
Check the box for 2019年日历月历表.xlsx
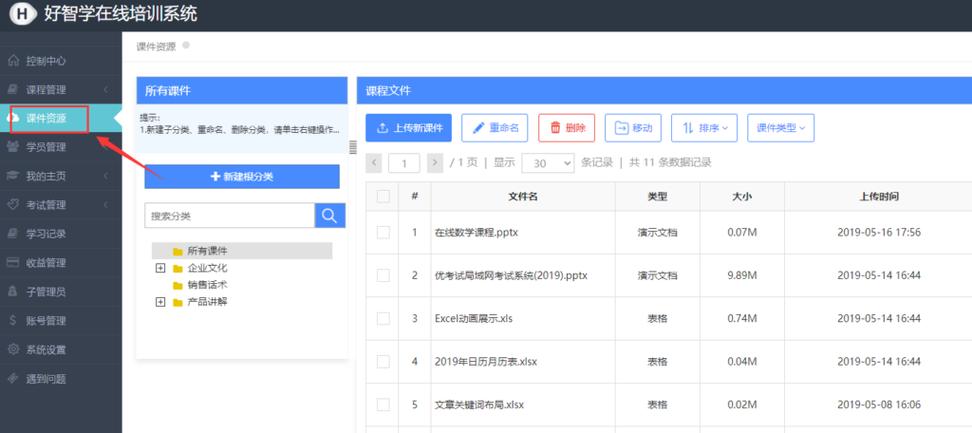(x=384, y=361)
